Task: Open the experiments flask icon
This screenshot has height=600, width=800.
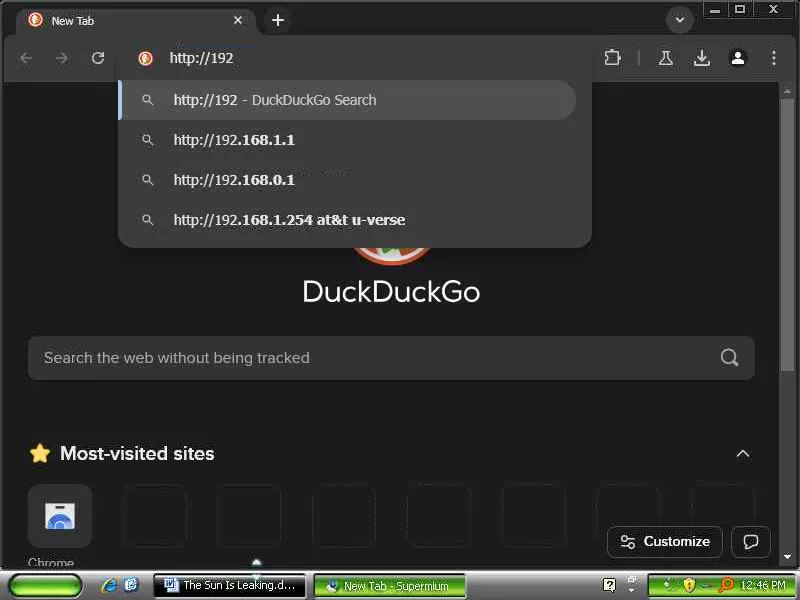Action: (665, 58)
